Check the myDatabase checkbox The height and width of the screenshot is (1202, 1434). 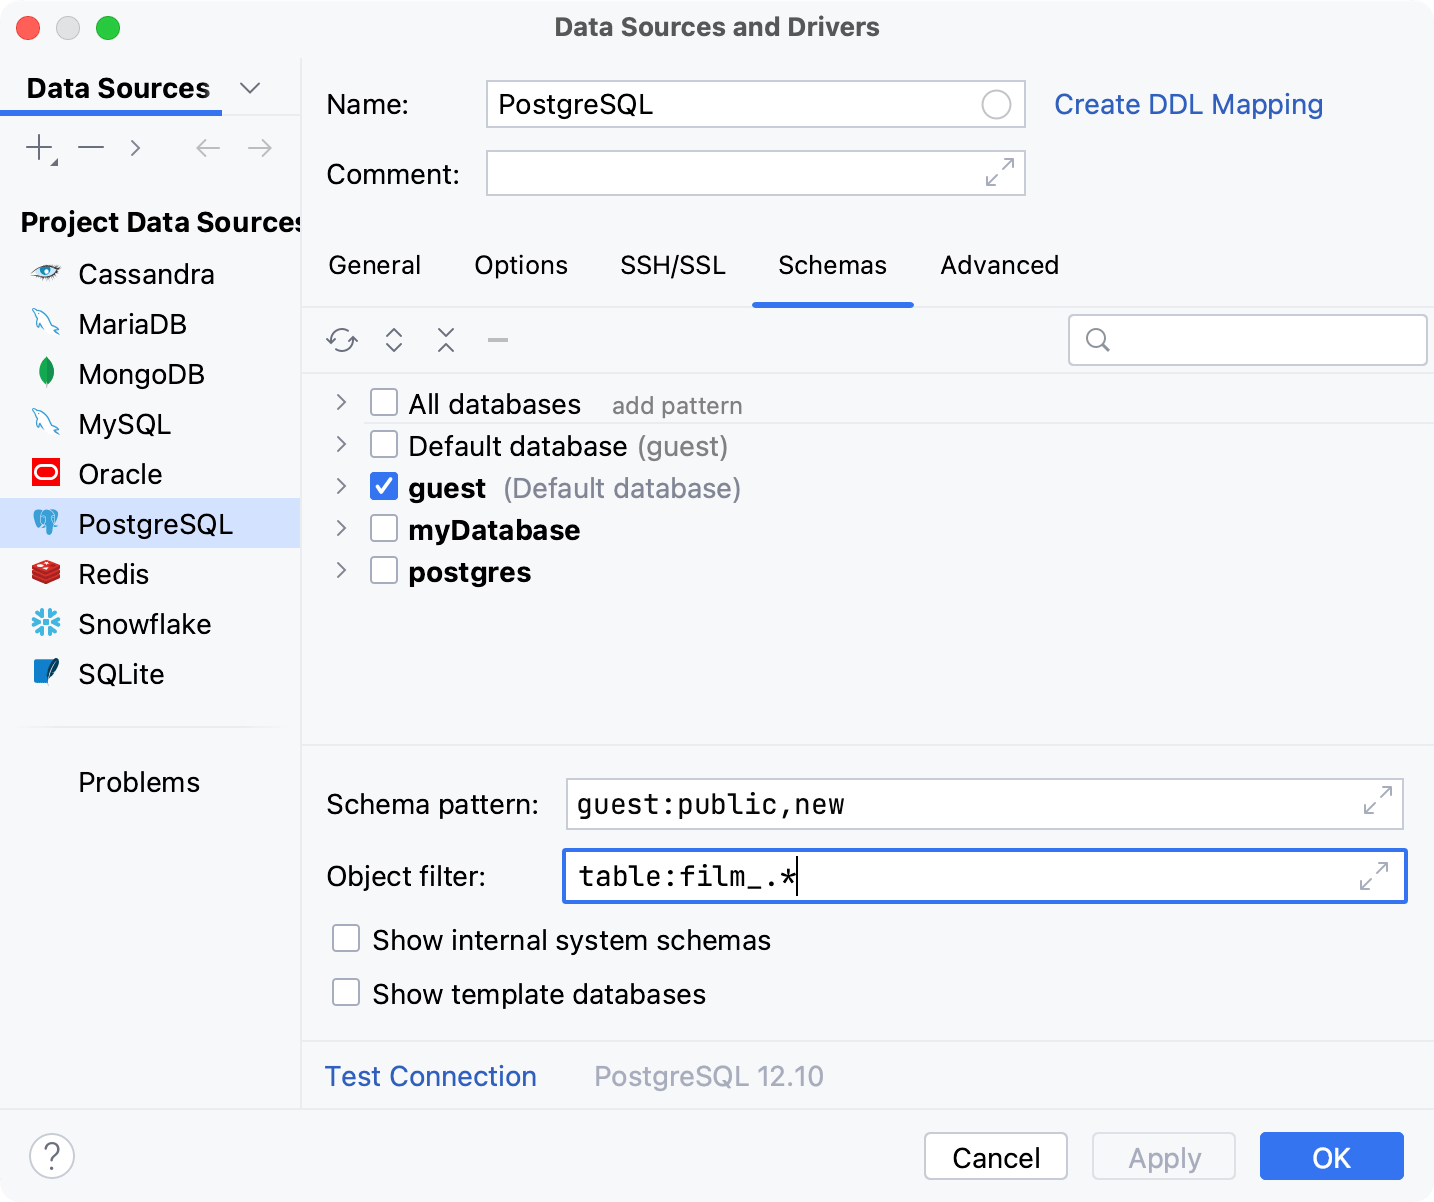tap(383, 528)
